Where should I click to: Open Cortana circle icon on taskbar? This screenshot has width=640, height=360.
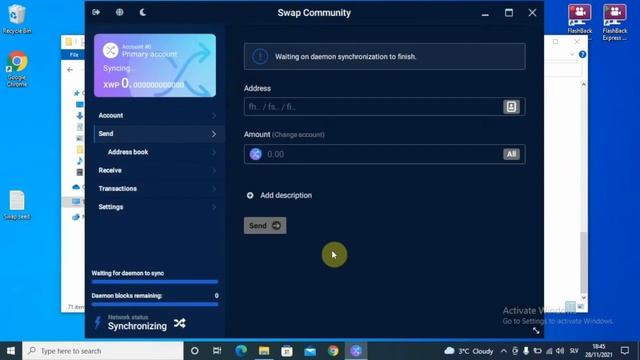click(195, 351)
